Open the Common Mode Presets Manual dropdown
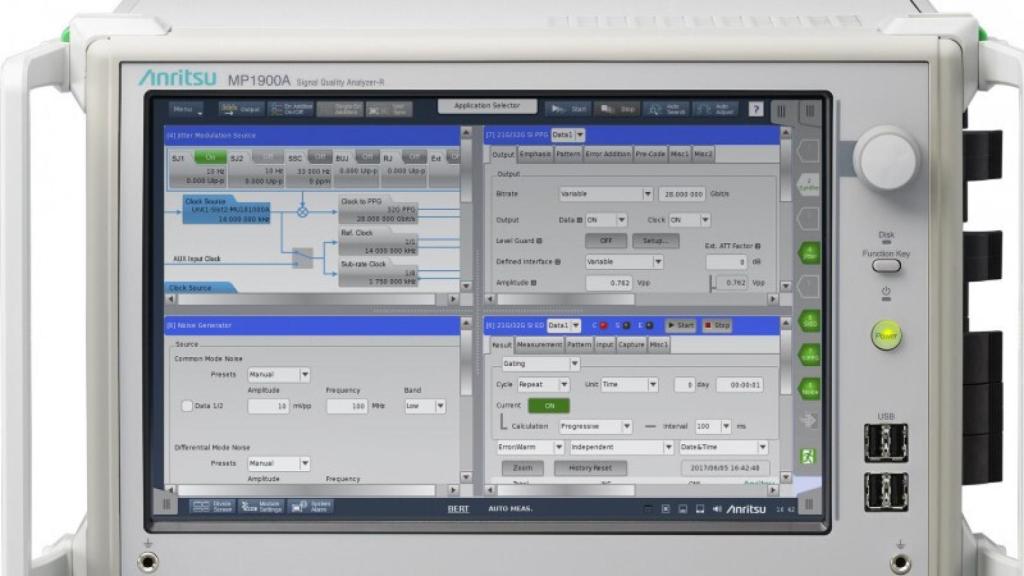Viewport: 1024px width, 576px height. click(278, 375)
